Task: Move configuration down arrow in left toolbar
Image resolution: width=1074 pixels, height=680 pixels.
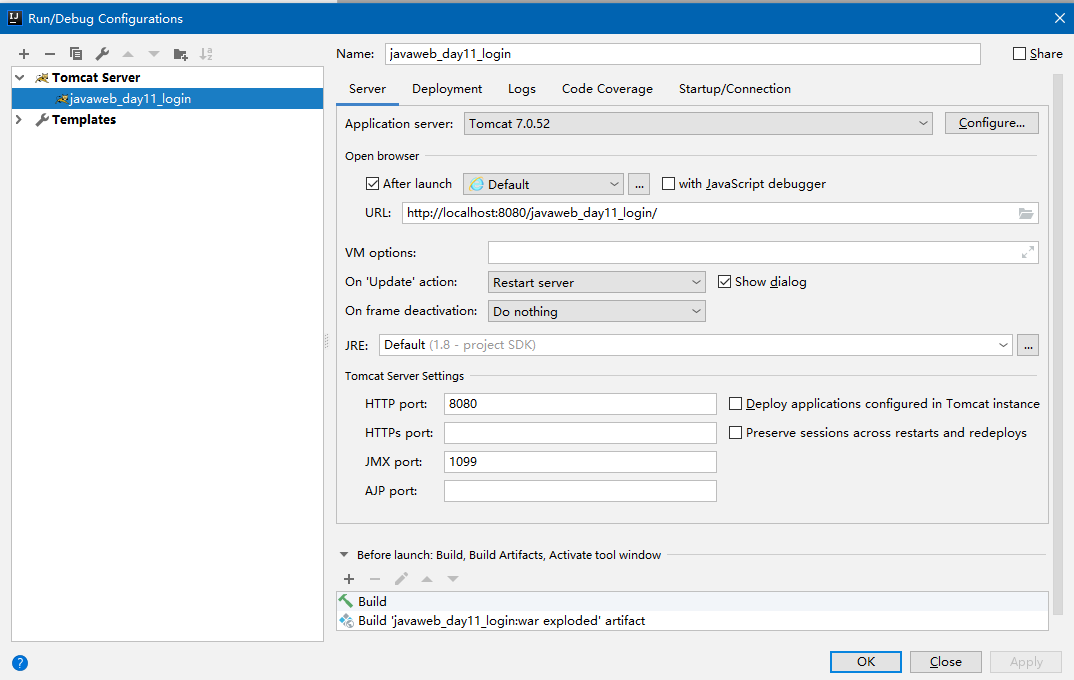Action: coord(154,54)
